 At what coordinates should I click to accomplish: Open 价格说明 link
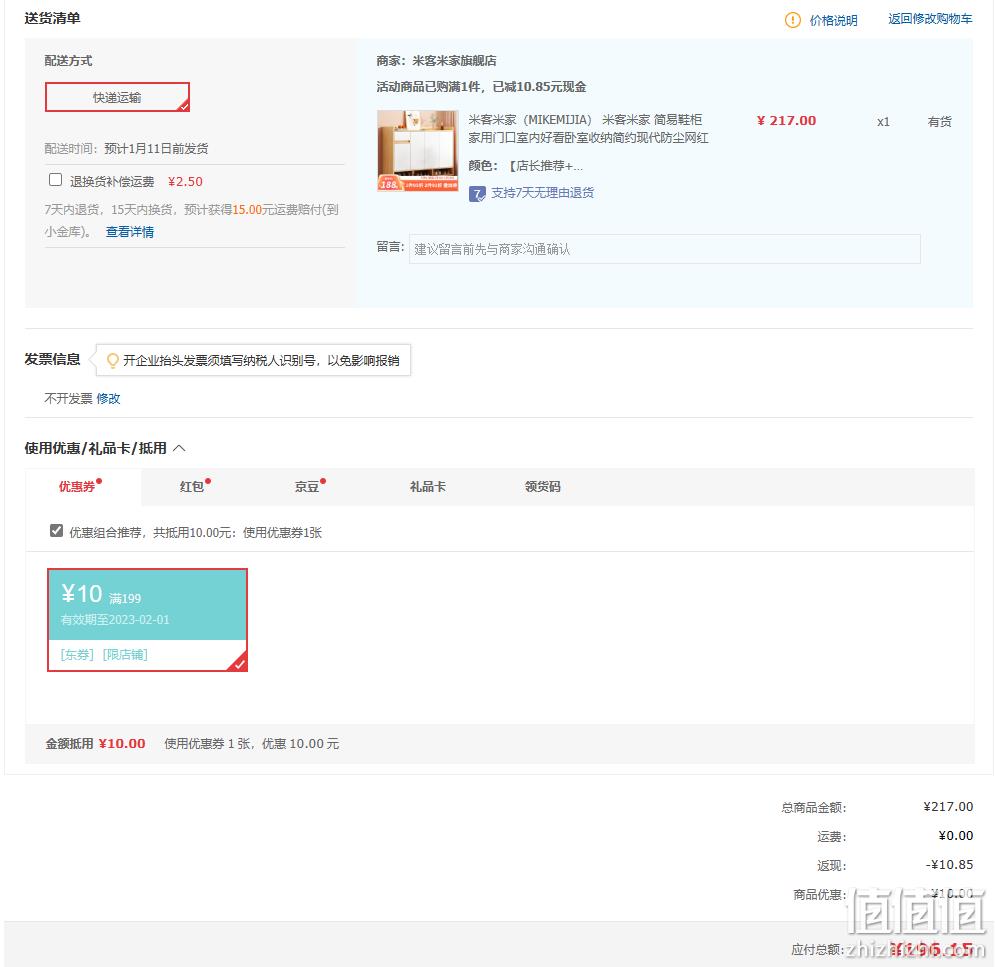[x=833, y=20]
